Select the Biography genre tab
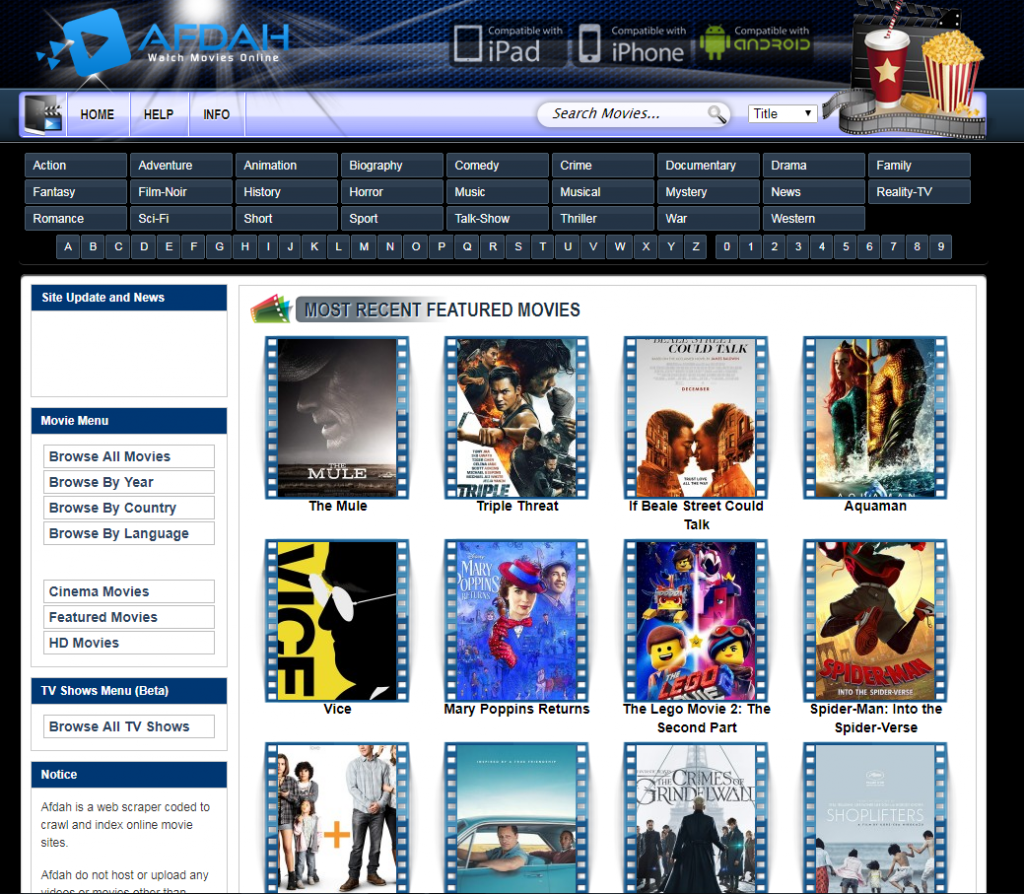Viewport: 1024px width, 894px height. 392,165
